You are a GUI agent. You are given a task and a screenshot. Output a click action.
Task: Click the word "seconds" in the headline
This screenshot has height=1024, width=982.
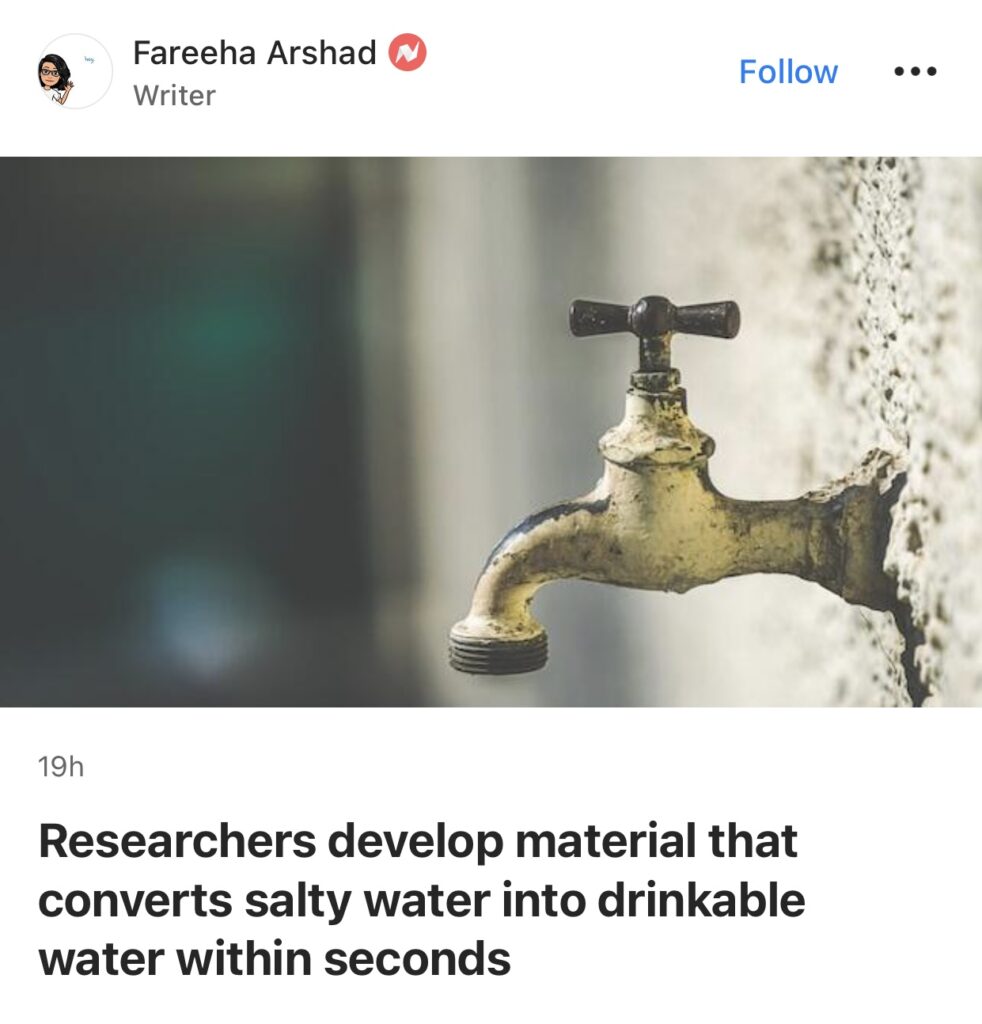[x=417, y=959]
